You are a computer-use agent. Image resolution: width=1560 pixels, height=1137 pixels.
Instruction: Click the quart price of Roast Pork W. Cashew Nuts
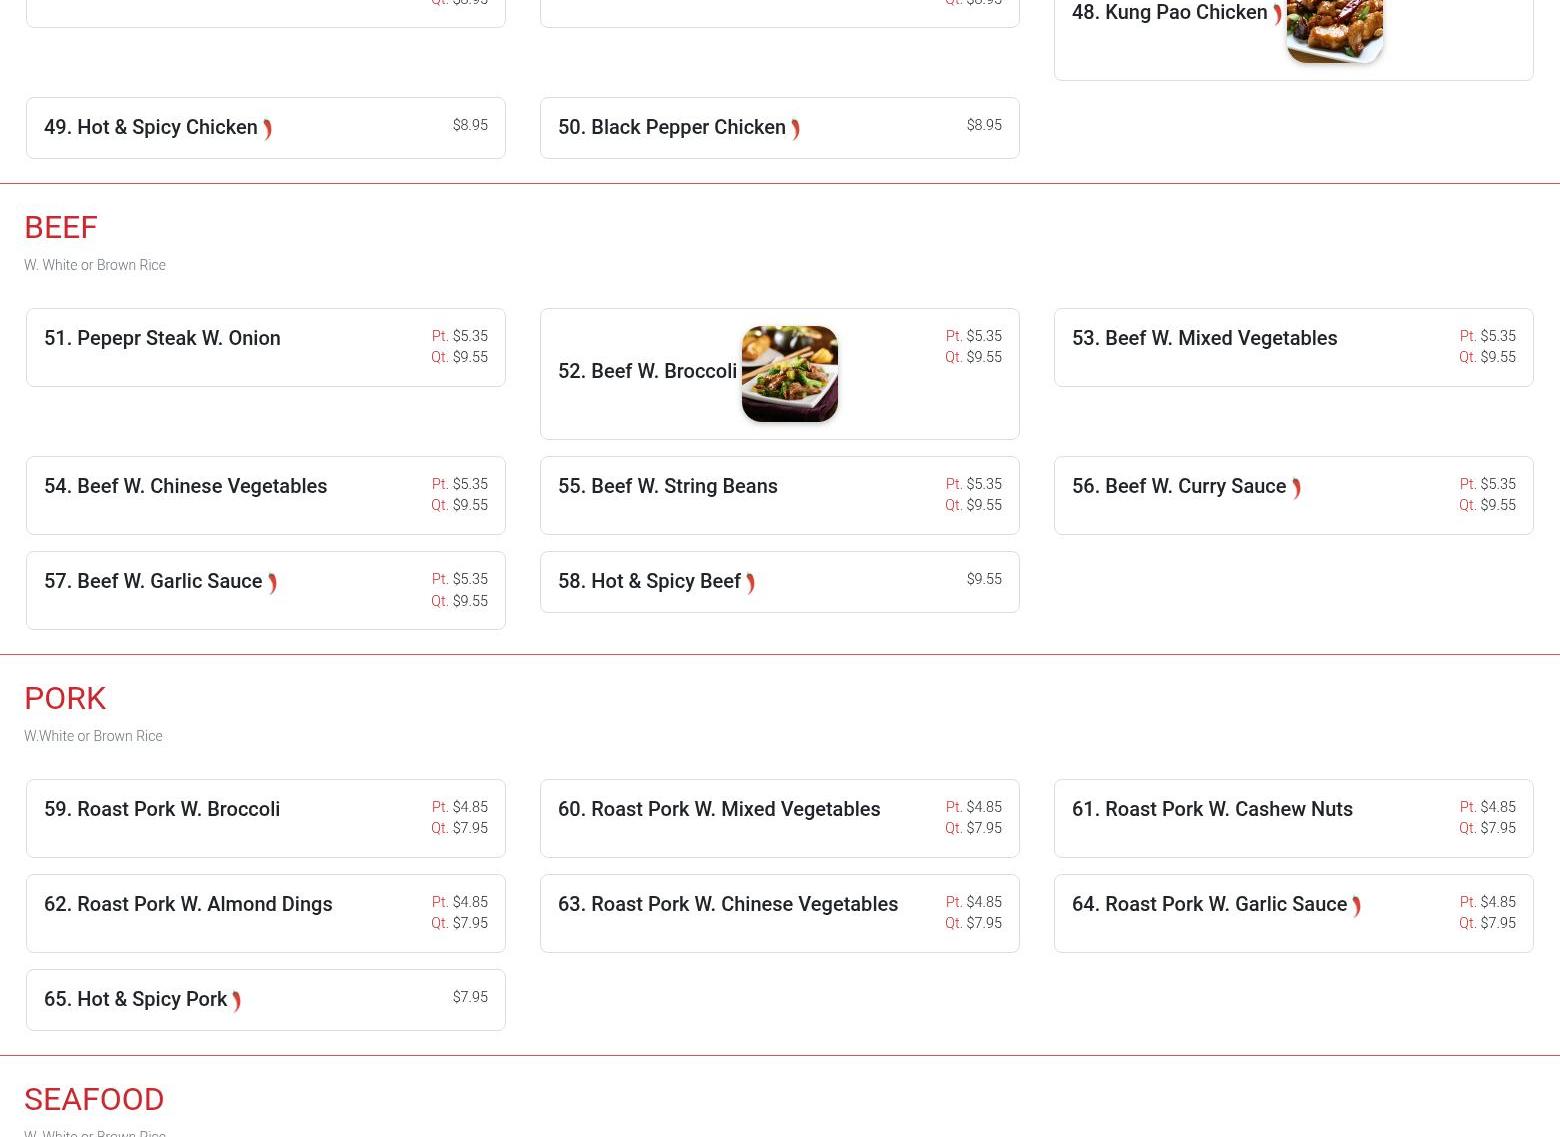click(x=1488, y=828)
